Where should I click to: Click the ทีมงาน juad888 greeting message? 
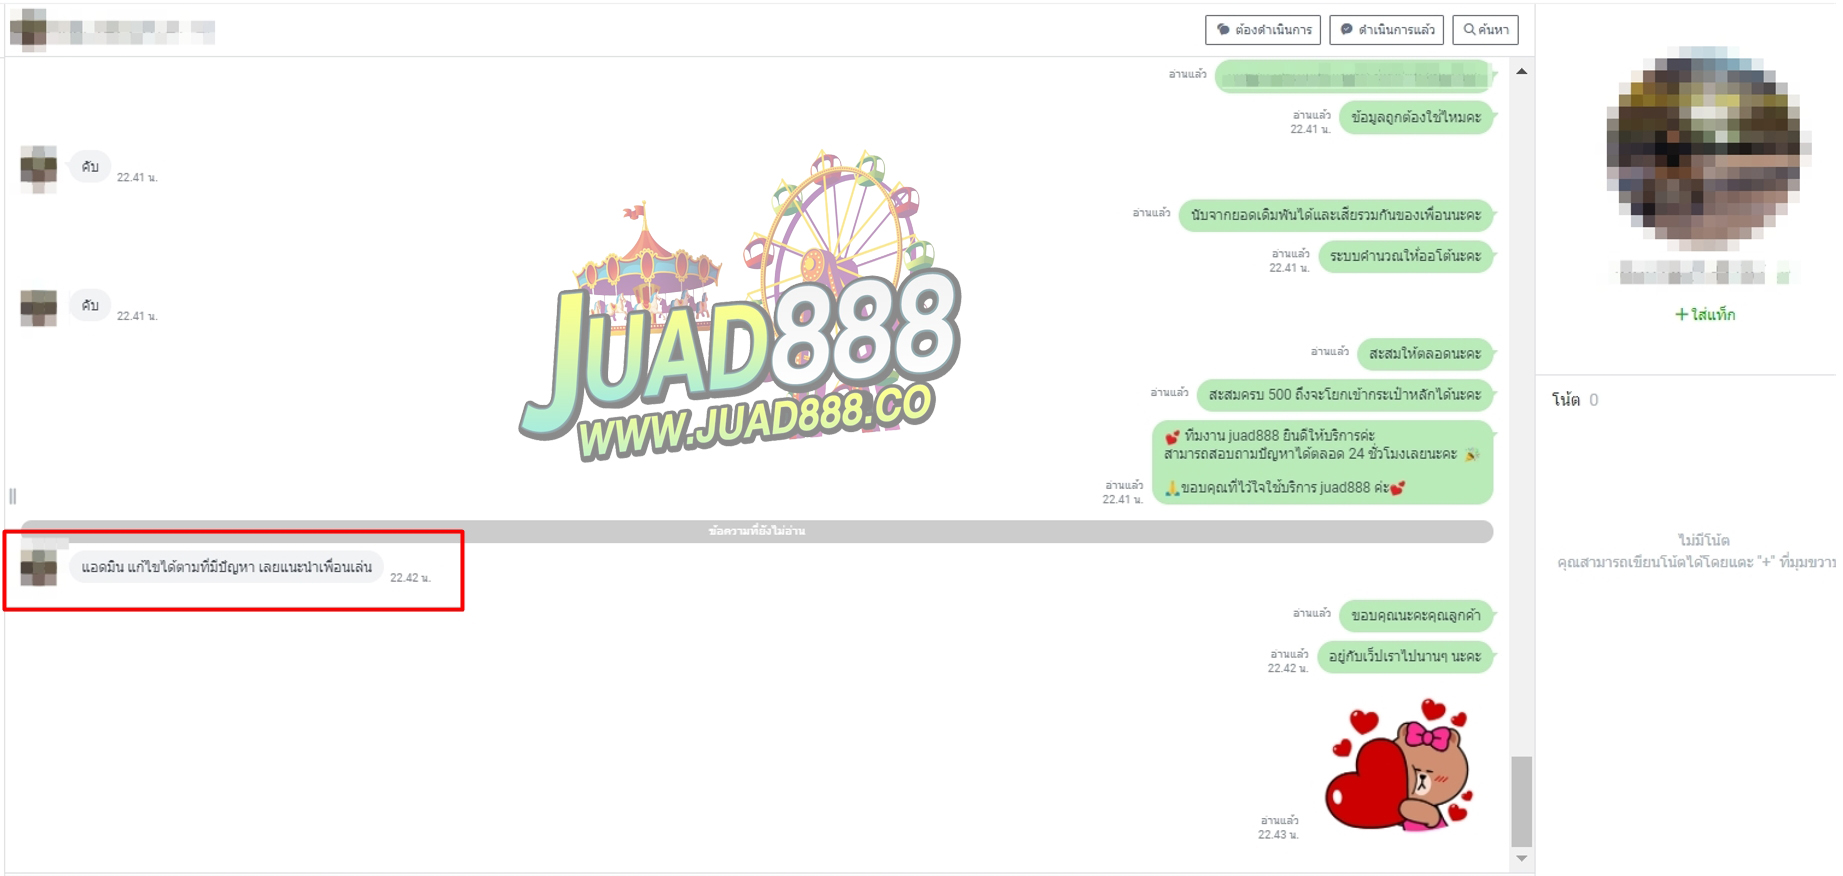coord(1321,462)
